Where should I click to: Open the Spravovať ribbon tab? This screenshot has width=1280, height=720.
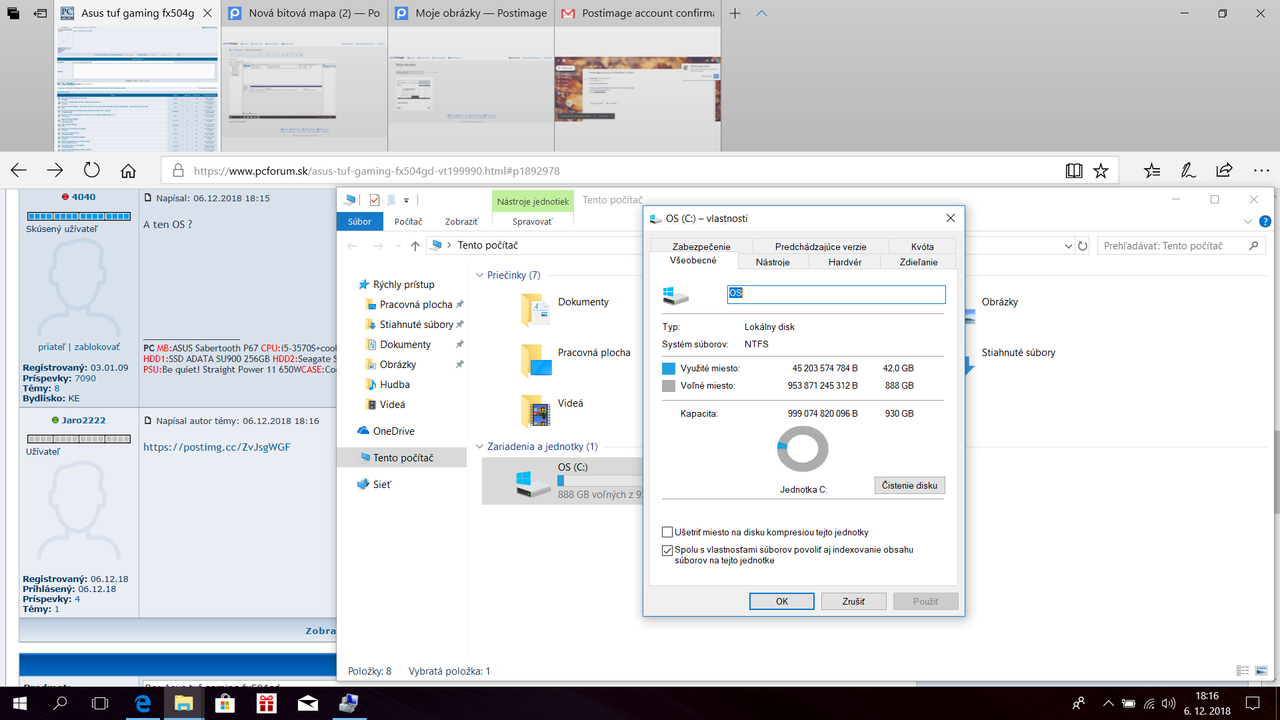tap(532, 221)
